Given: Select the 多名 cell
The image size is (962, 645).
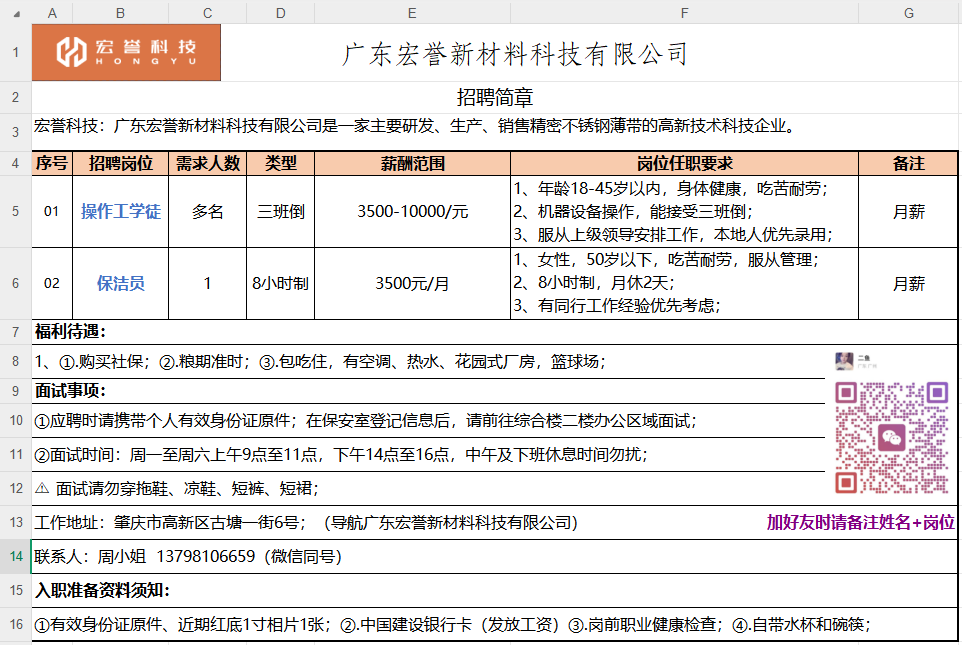Looking at the screenshot, I should (207, 212).
